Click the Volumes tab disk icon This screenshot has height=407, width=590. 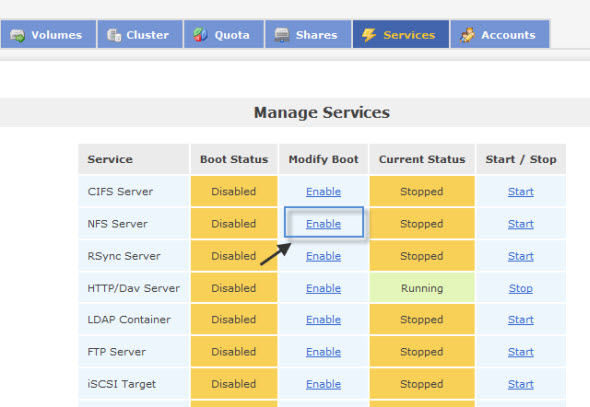17,35
